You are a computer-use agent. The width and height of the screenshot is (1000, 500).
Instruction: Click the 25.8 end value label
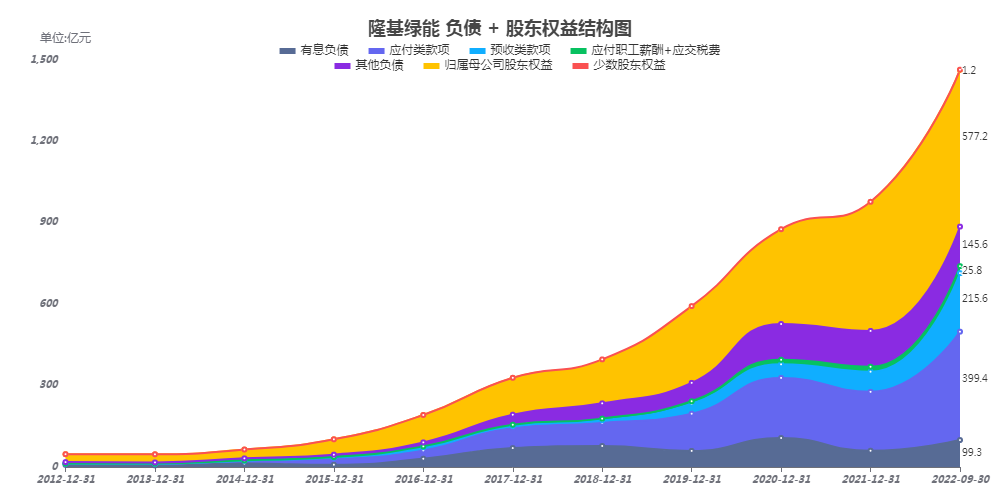click(973, 270)
